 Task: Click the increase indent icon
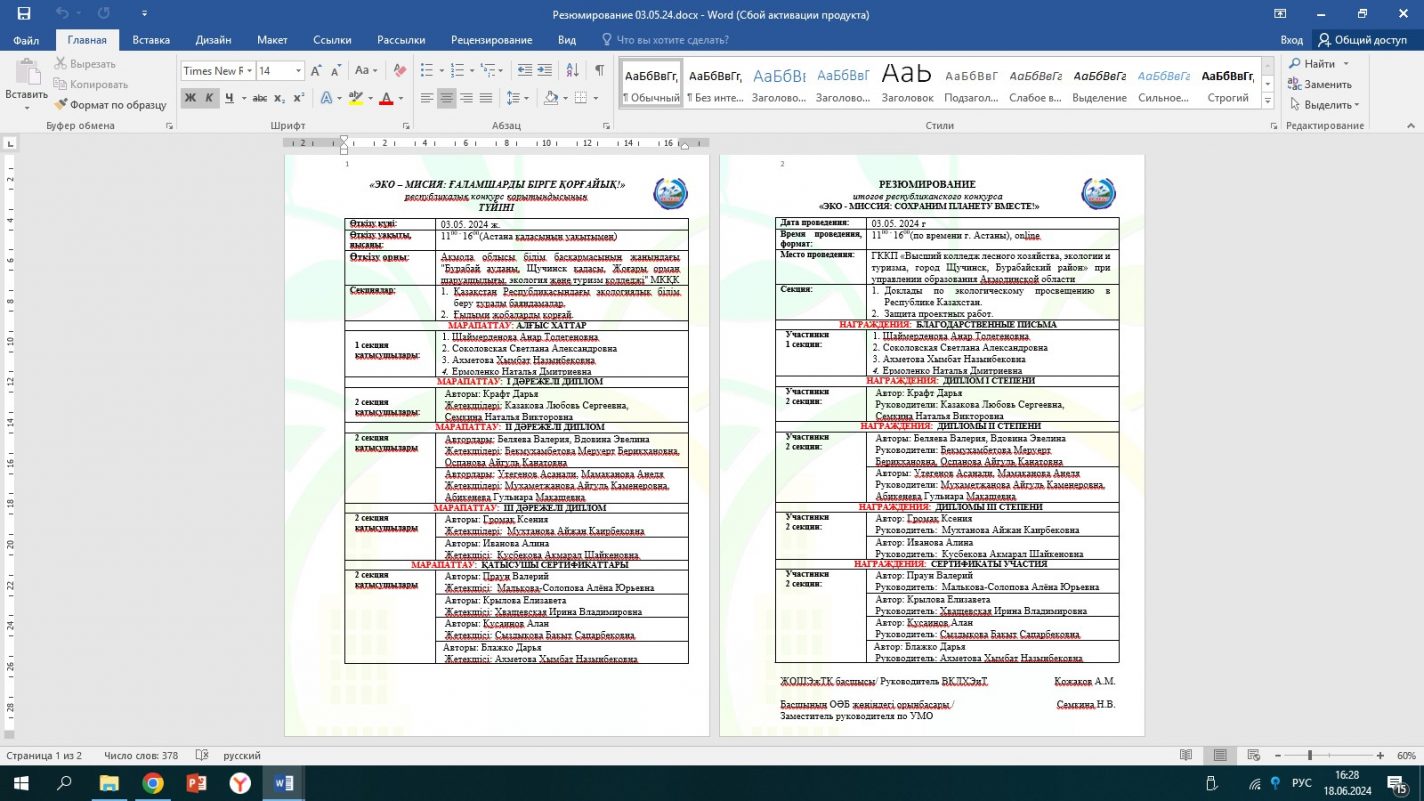click(x=545, y=71)
